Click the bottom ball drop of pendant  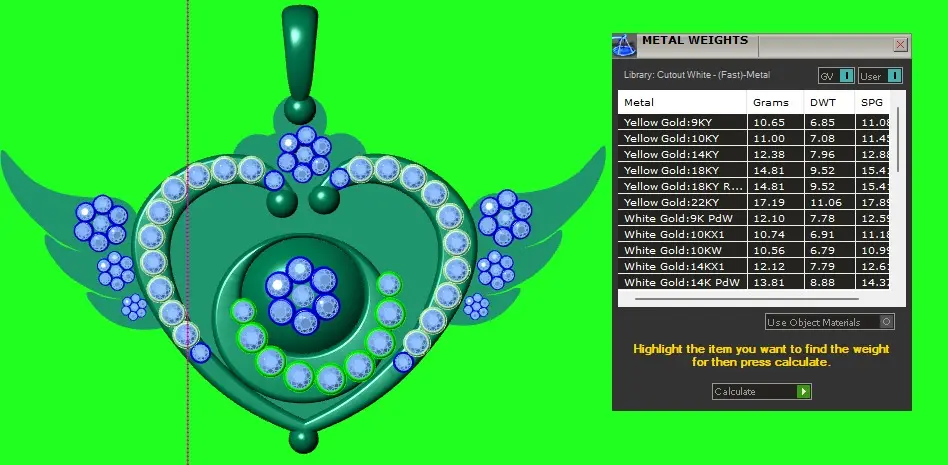[303, 440]
